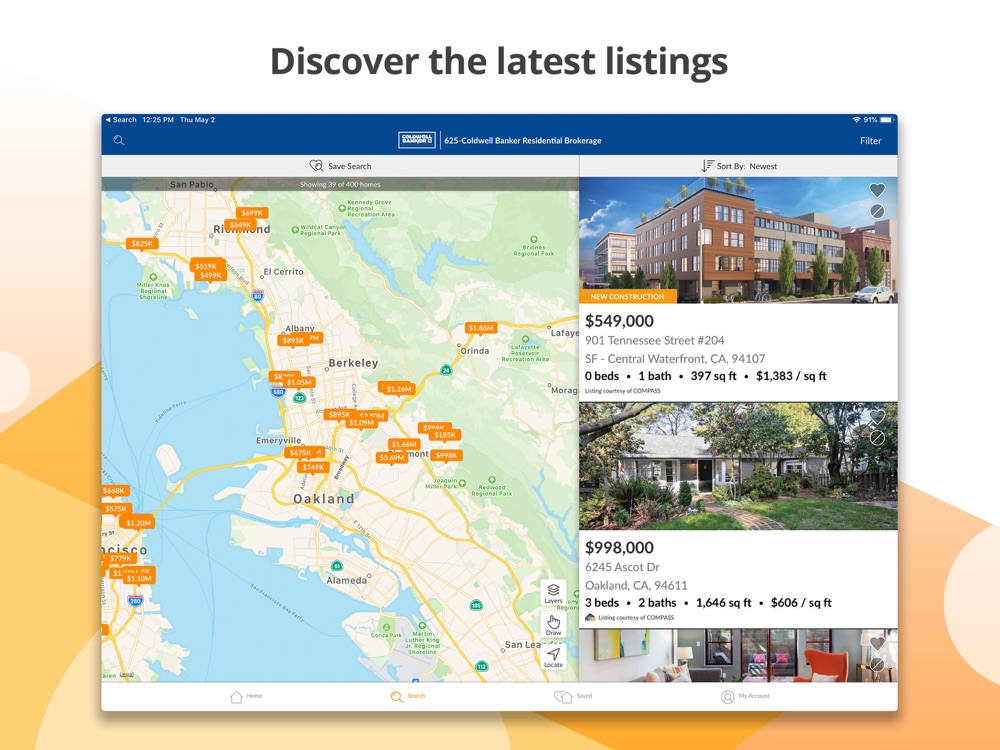Click the battery indicator in the status bar
1000x750 pixels.
tap(886, 120)
